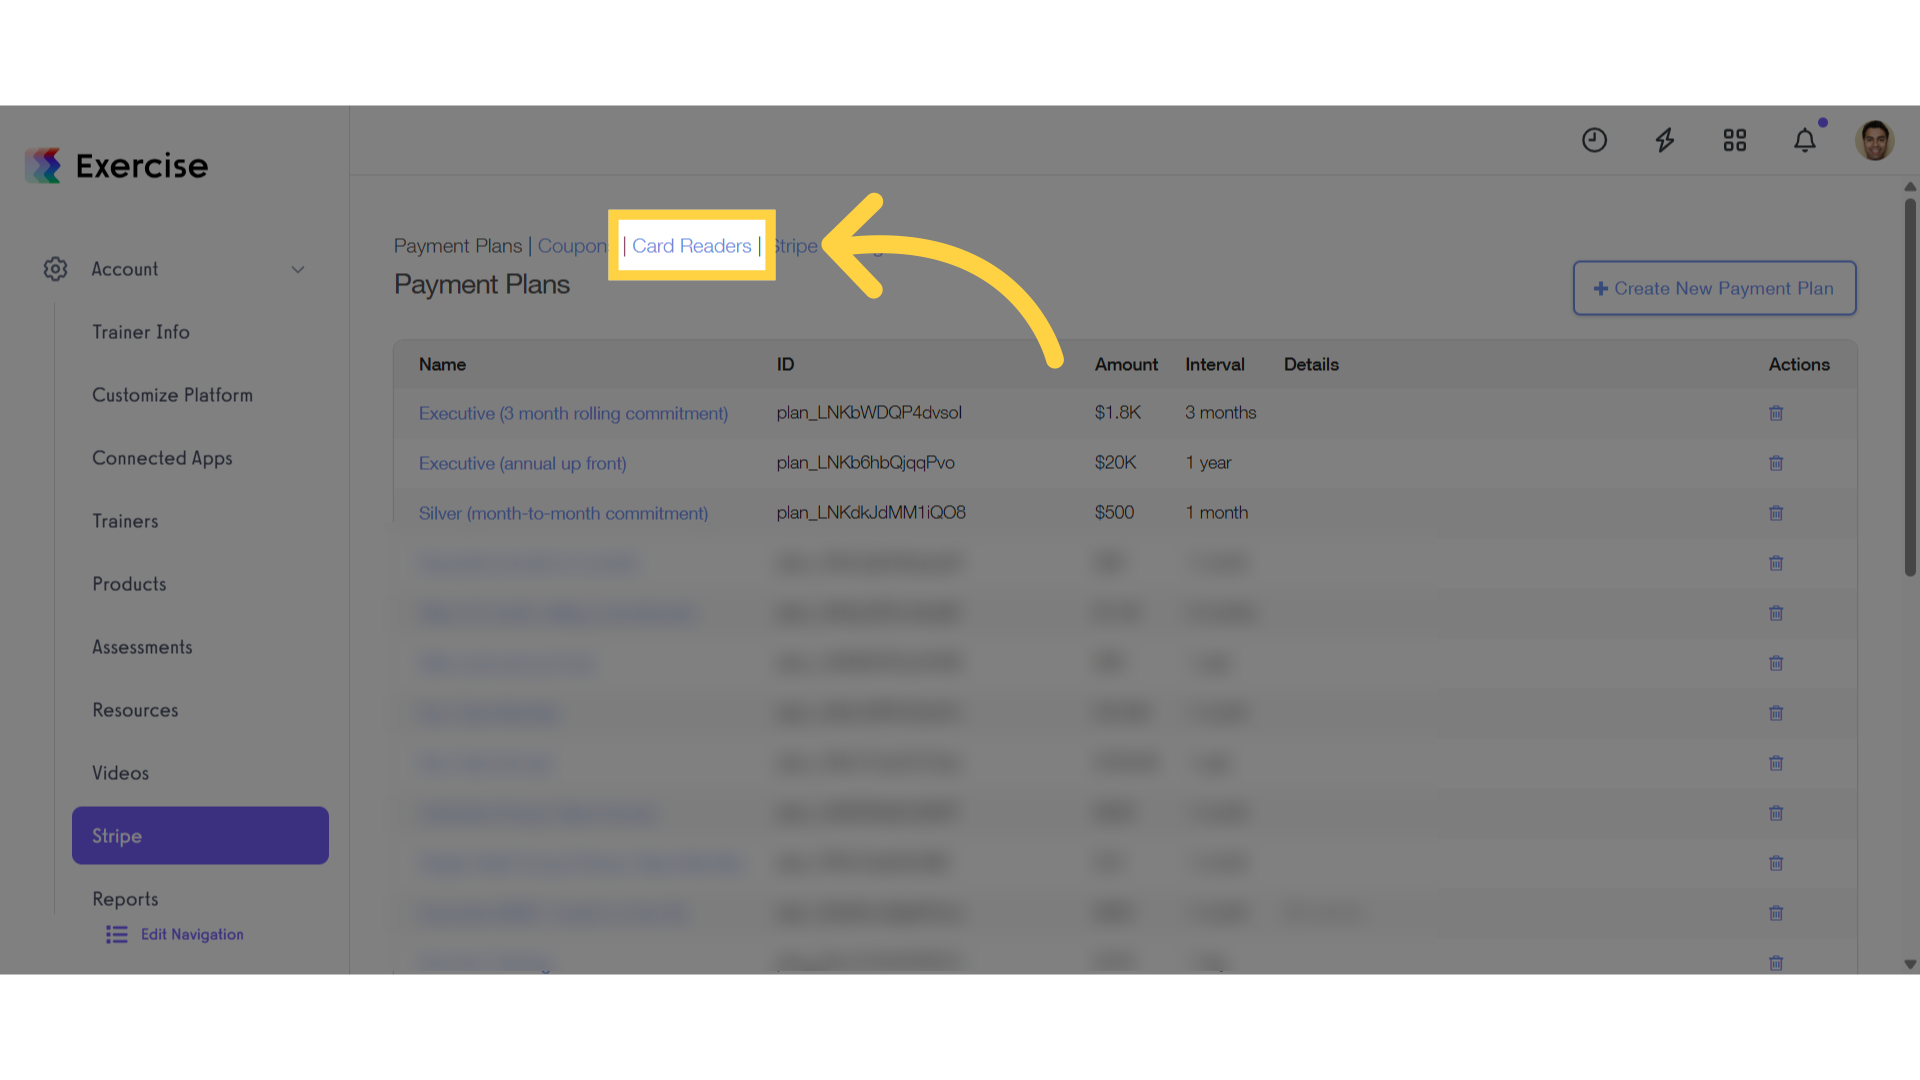Click the ID column header
This screenshot has height=1080, width=1920.
(785, 365)
